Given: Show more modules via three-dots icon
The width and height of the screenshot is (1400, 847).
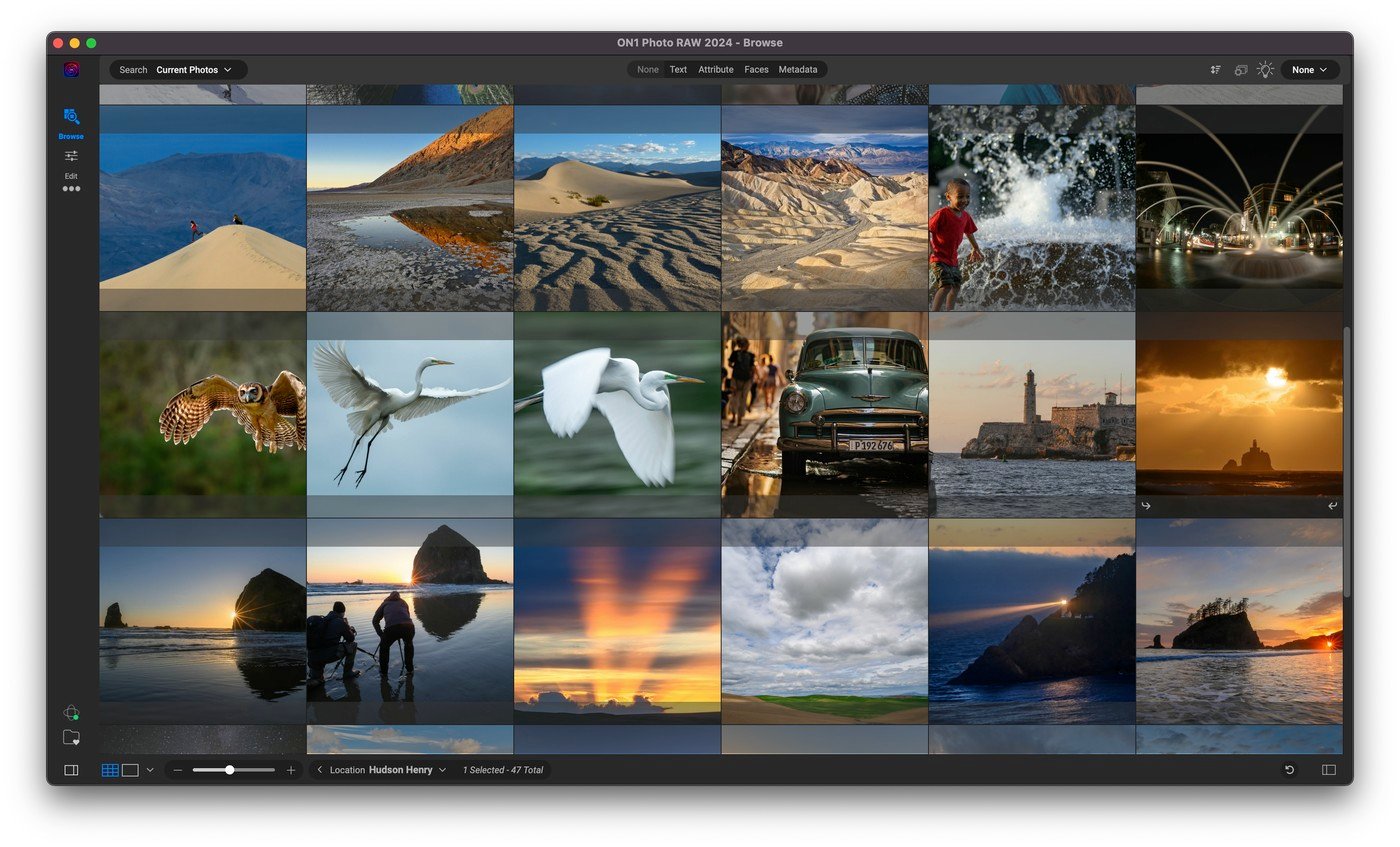Looking at the screenshot, I should coord(71,189).
